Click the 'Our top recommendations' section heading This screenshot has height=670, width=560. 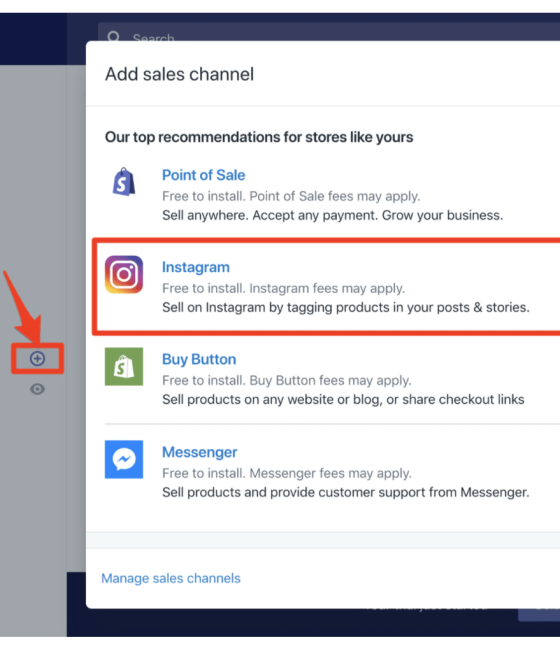[x=259, y=137]
